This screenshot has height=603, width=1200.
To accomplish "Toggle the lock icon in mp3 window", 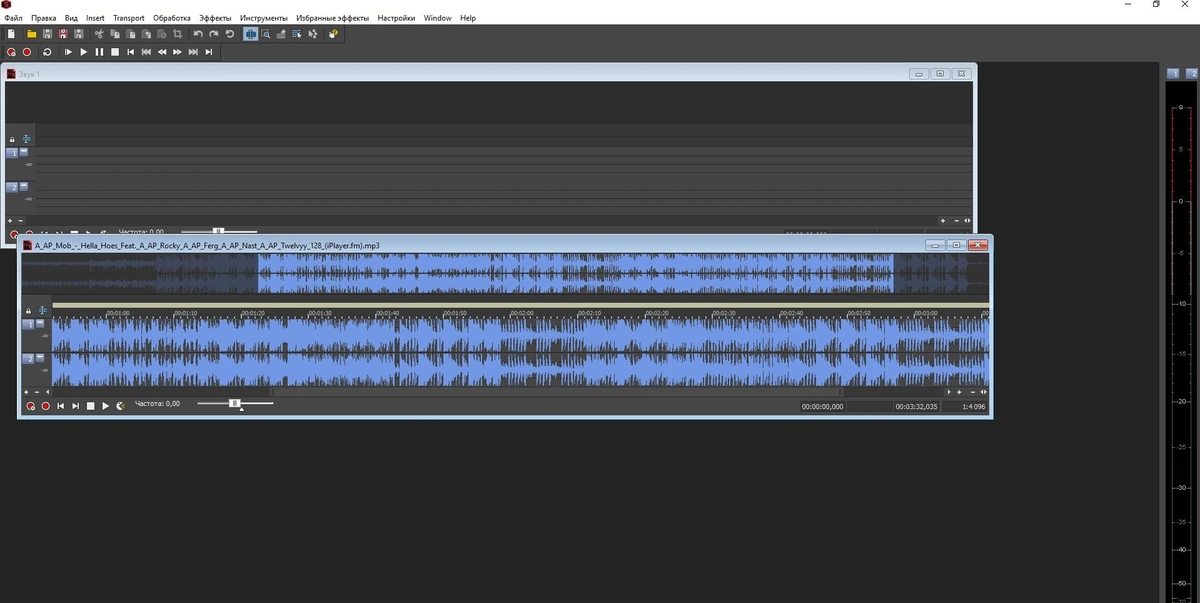I will pyautogui.click(x=28, y=311).
